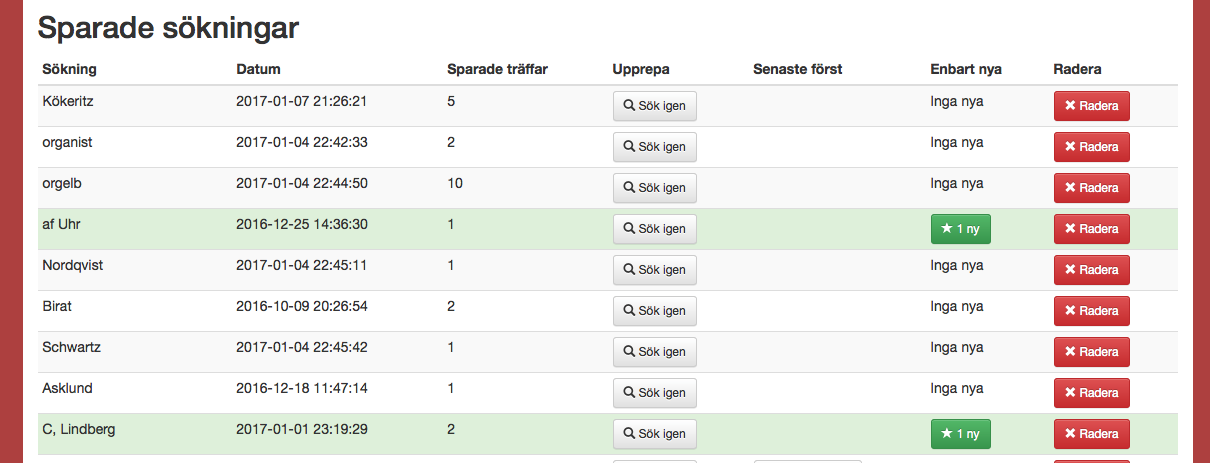Rerun the Schwartz saved search
Screen dimensions: 1210x463
point(654,352)
